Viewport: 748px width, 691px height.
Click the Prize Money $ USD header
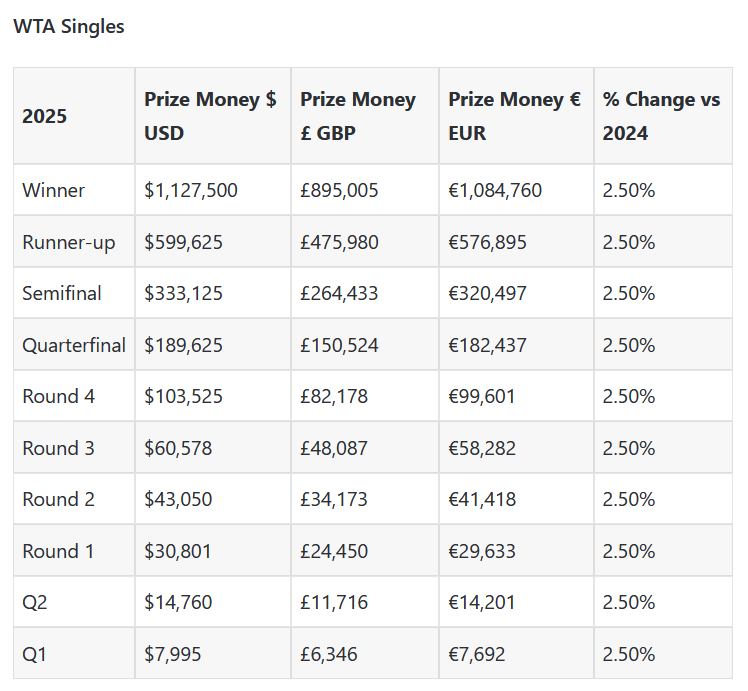[210, 116]
